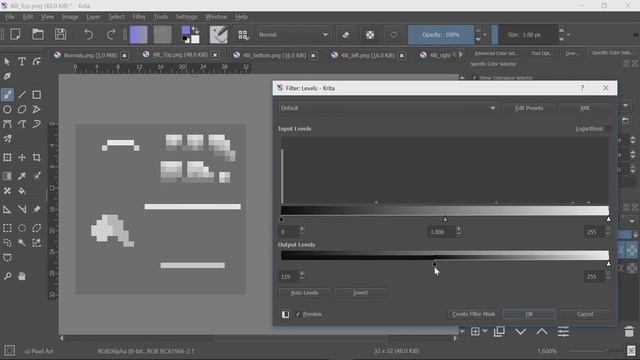The width and height of the screenshot is (640, 360).
Task: Open Advanced Color Selector docker tab
Action: [x=496, y=53]
